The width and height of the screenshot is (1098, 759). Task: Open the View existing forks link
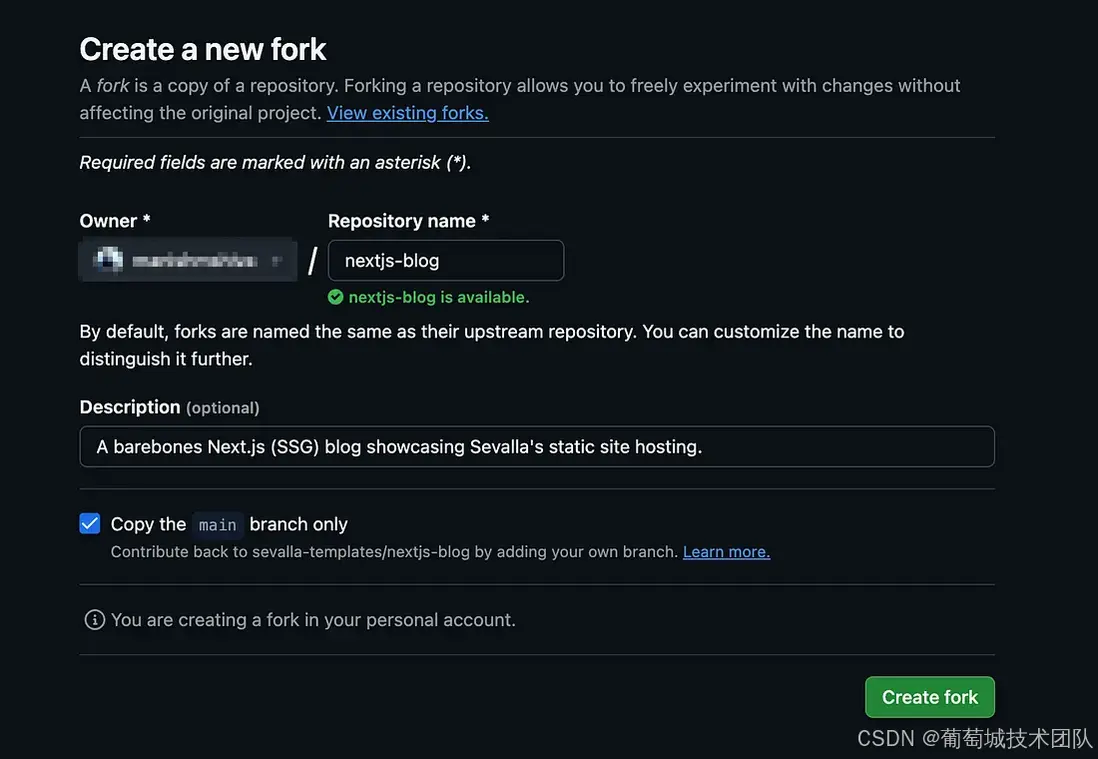[x=407, y=113]
